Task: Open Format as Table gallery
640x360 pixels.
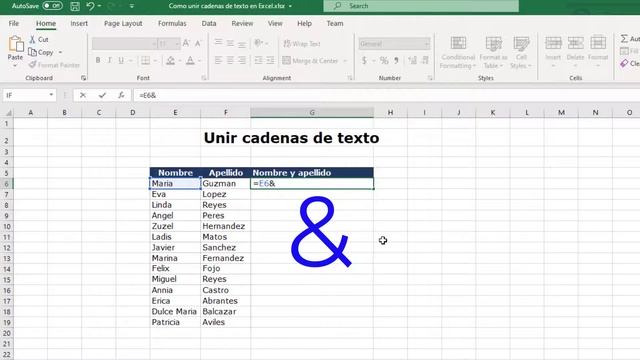Action: point(493,52)
